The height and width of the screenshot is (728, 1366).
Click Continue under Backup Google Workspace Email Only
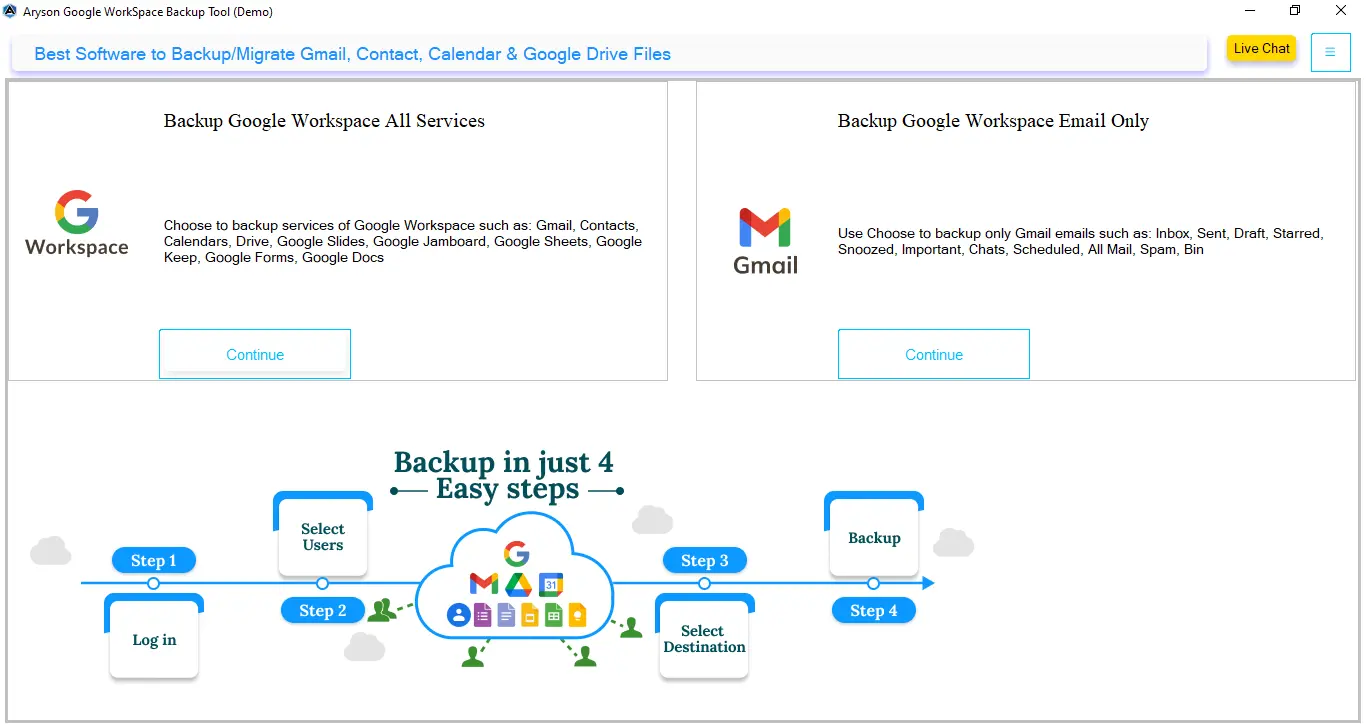[933, 353]
